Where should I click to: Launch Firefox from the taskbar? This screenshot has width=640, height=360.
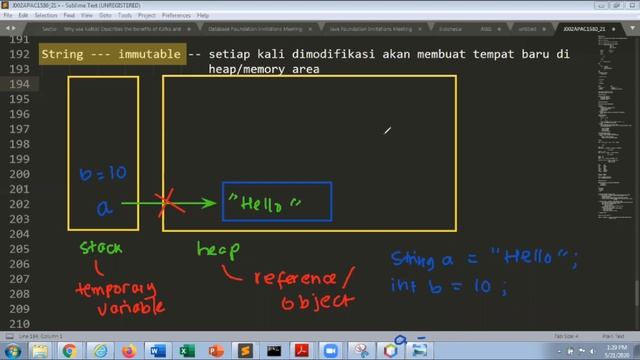pyautogui.click(x=129, y=351)
